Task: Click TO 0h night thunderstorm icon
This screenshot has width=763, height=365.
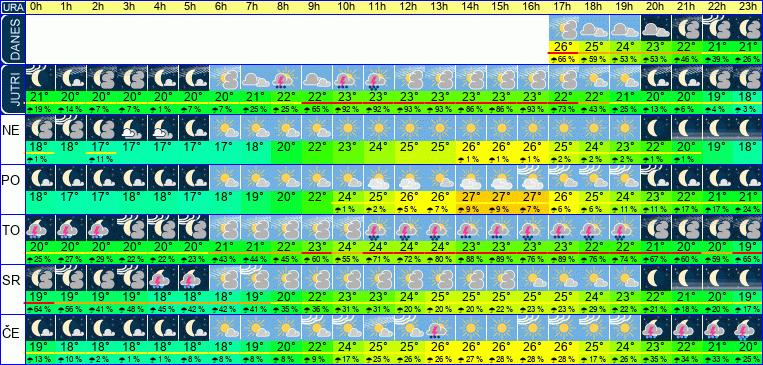Action: coord(39,228)
